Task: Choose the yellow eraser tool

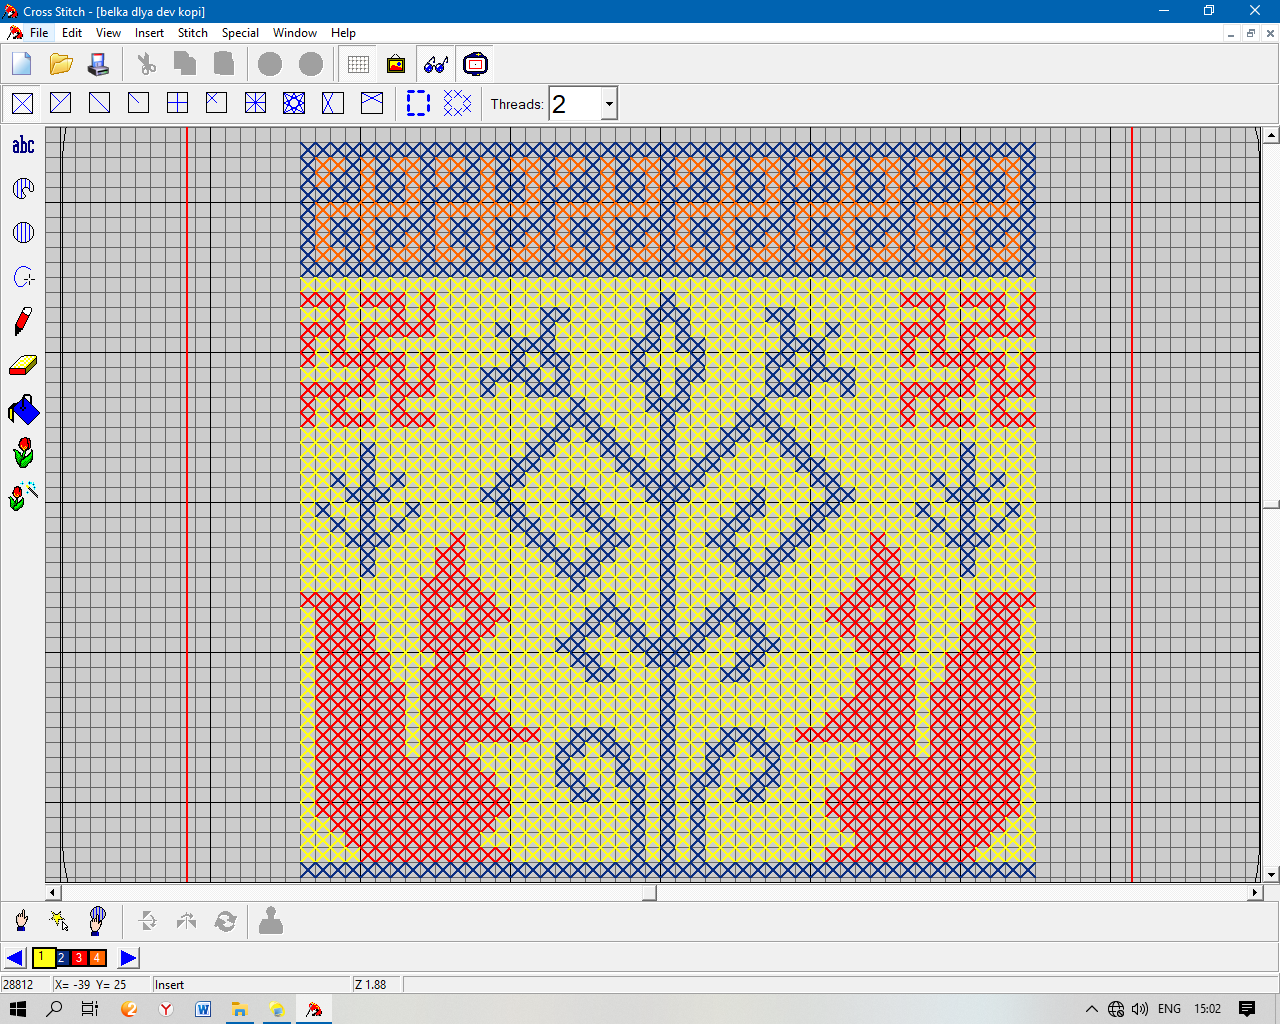Action: 23,366
